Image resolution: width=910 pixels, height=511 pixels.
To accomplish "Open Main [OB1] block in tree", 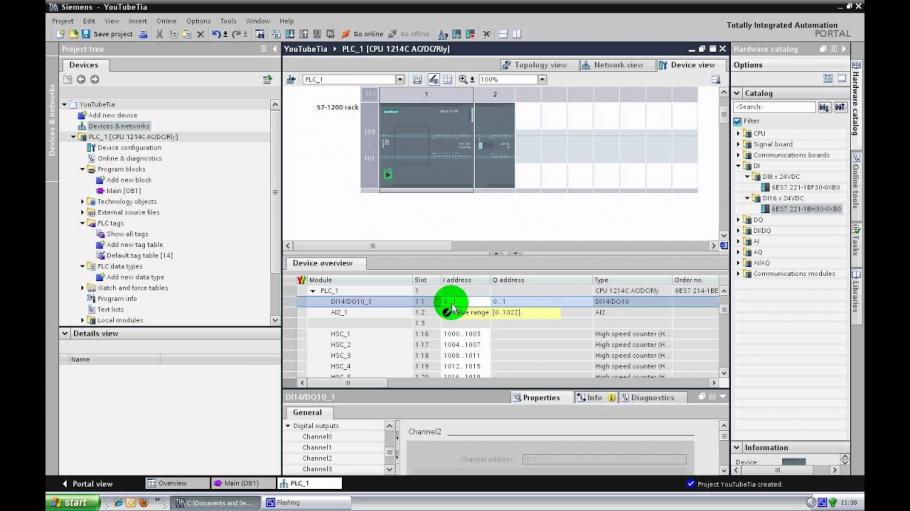I will [x=124, y=191].
